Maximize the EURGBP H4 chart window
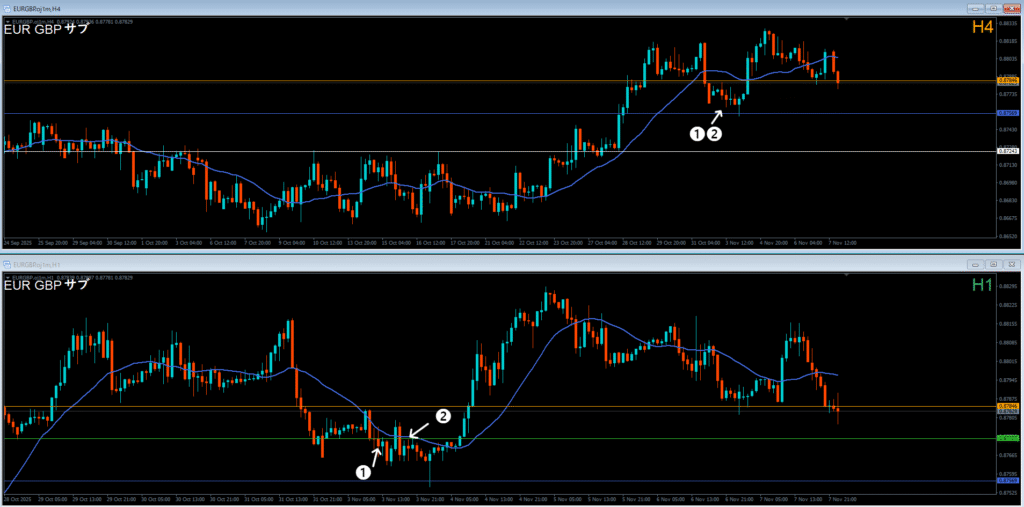This screenshot has width=1024, height=507. 993,9
